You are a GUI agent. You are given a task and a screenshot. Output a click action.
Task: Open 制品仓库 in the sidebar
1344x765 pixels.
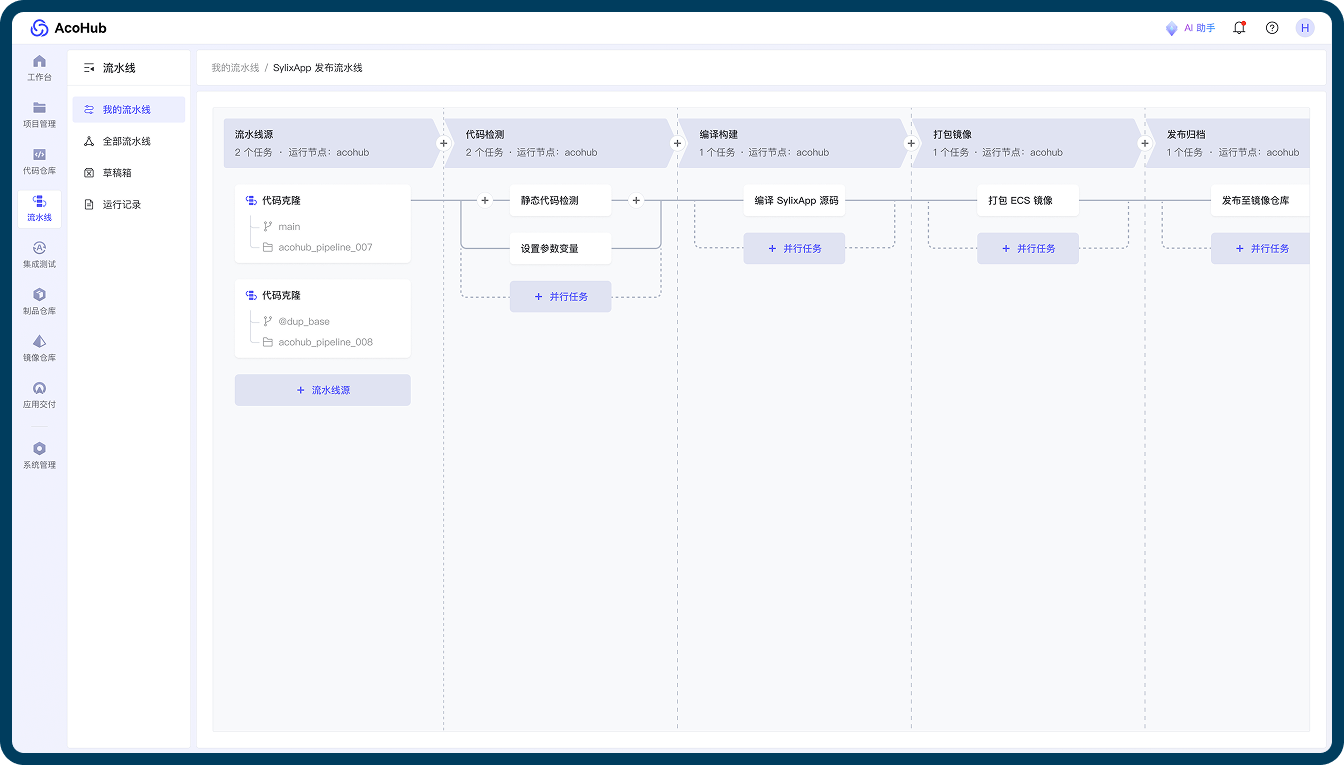[39, 302]
